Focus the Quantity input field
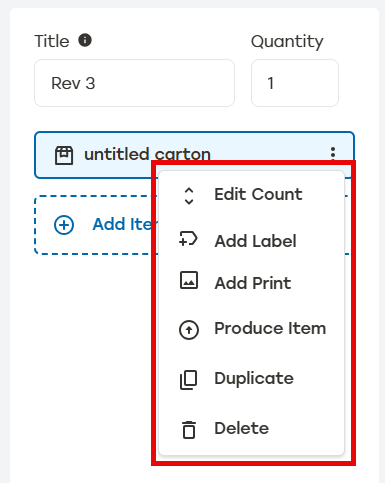Image resolution: width=385 pixels, height=483 pixels. pyautogui.click(x=295, y=83)
